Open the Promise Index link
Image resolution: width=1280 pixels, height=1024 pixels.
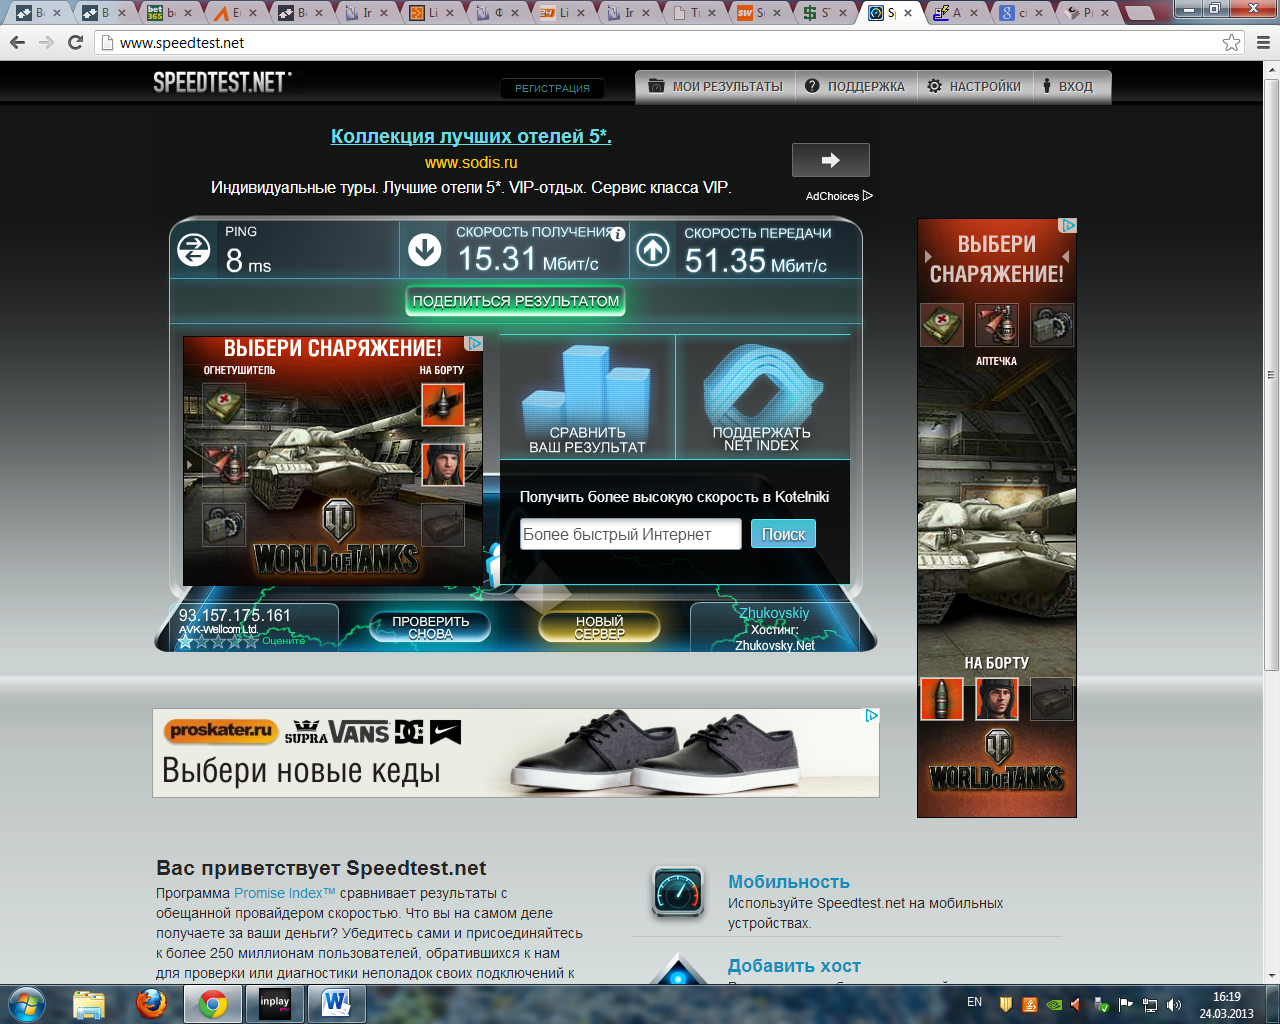click(284, 893)
